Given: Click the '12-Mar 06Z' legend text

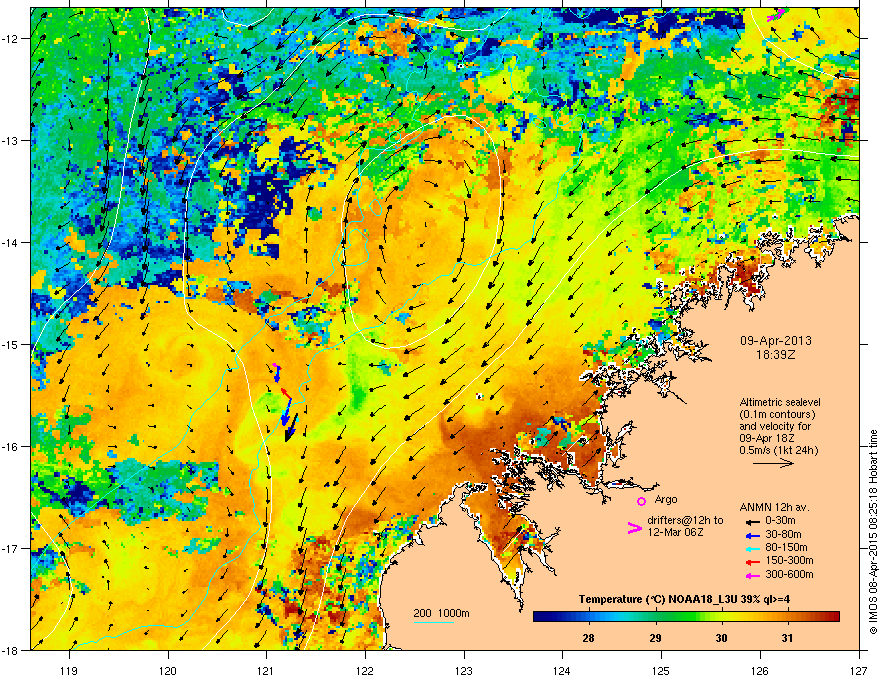Looking at the screenshot, I should click(x=675, y=532).
